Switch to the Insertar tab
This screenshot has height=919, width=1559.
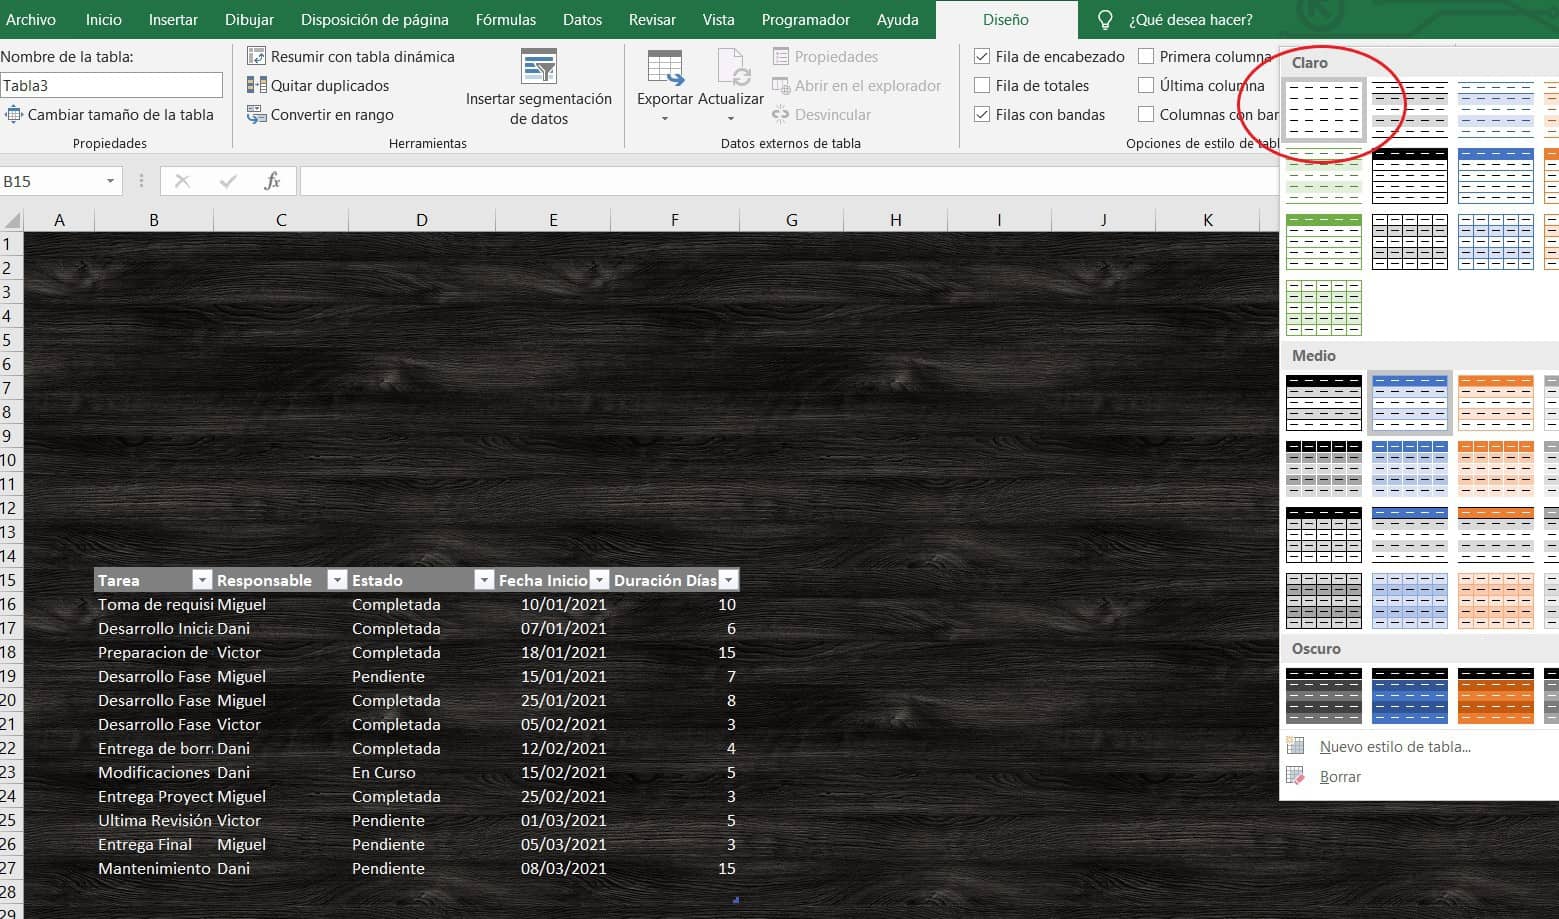[x=173, y=19]
